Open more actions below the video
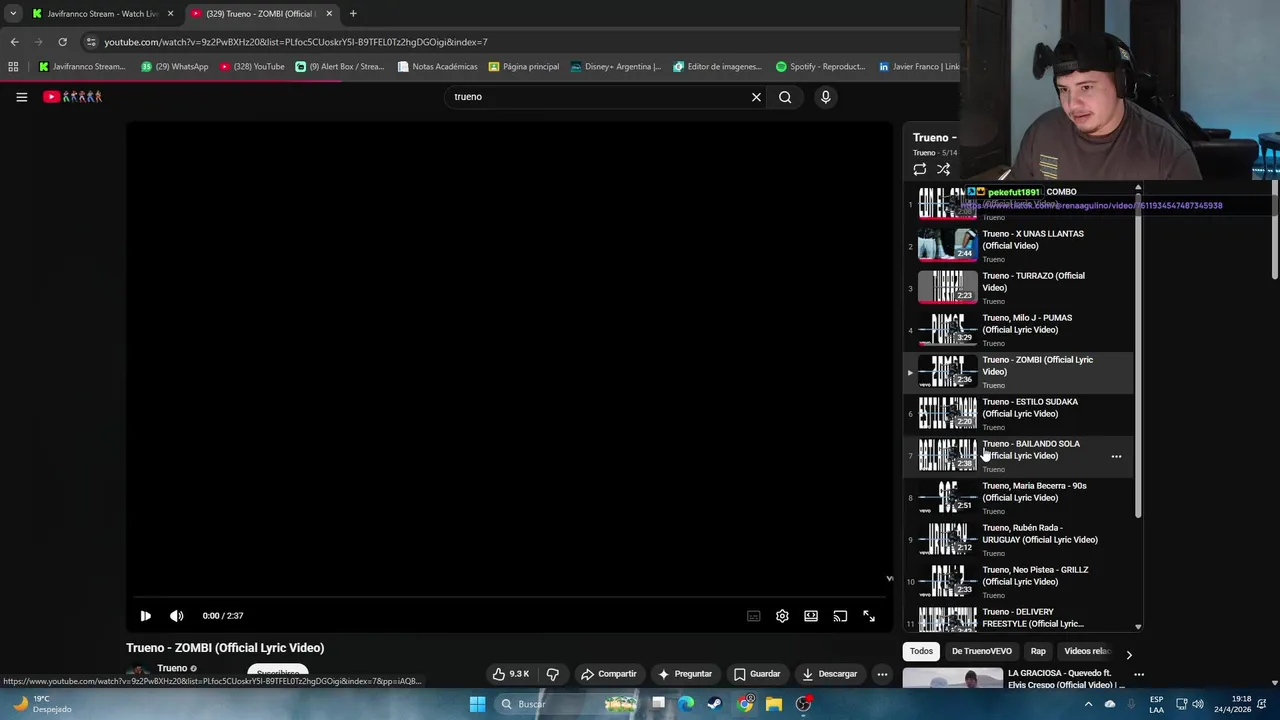Viewport: 1280px width, 720px height. pos(882,674)
